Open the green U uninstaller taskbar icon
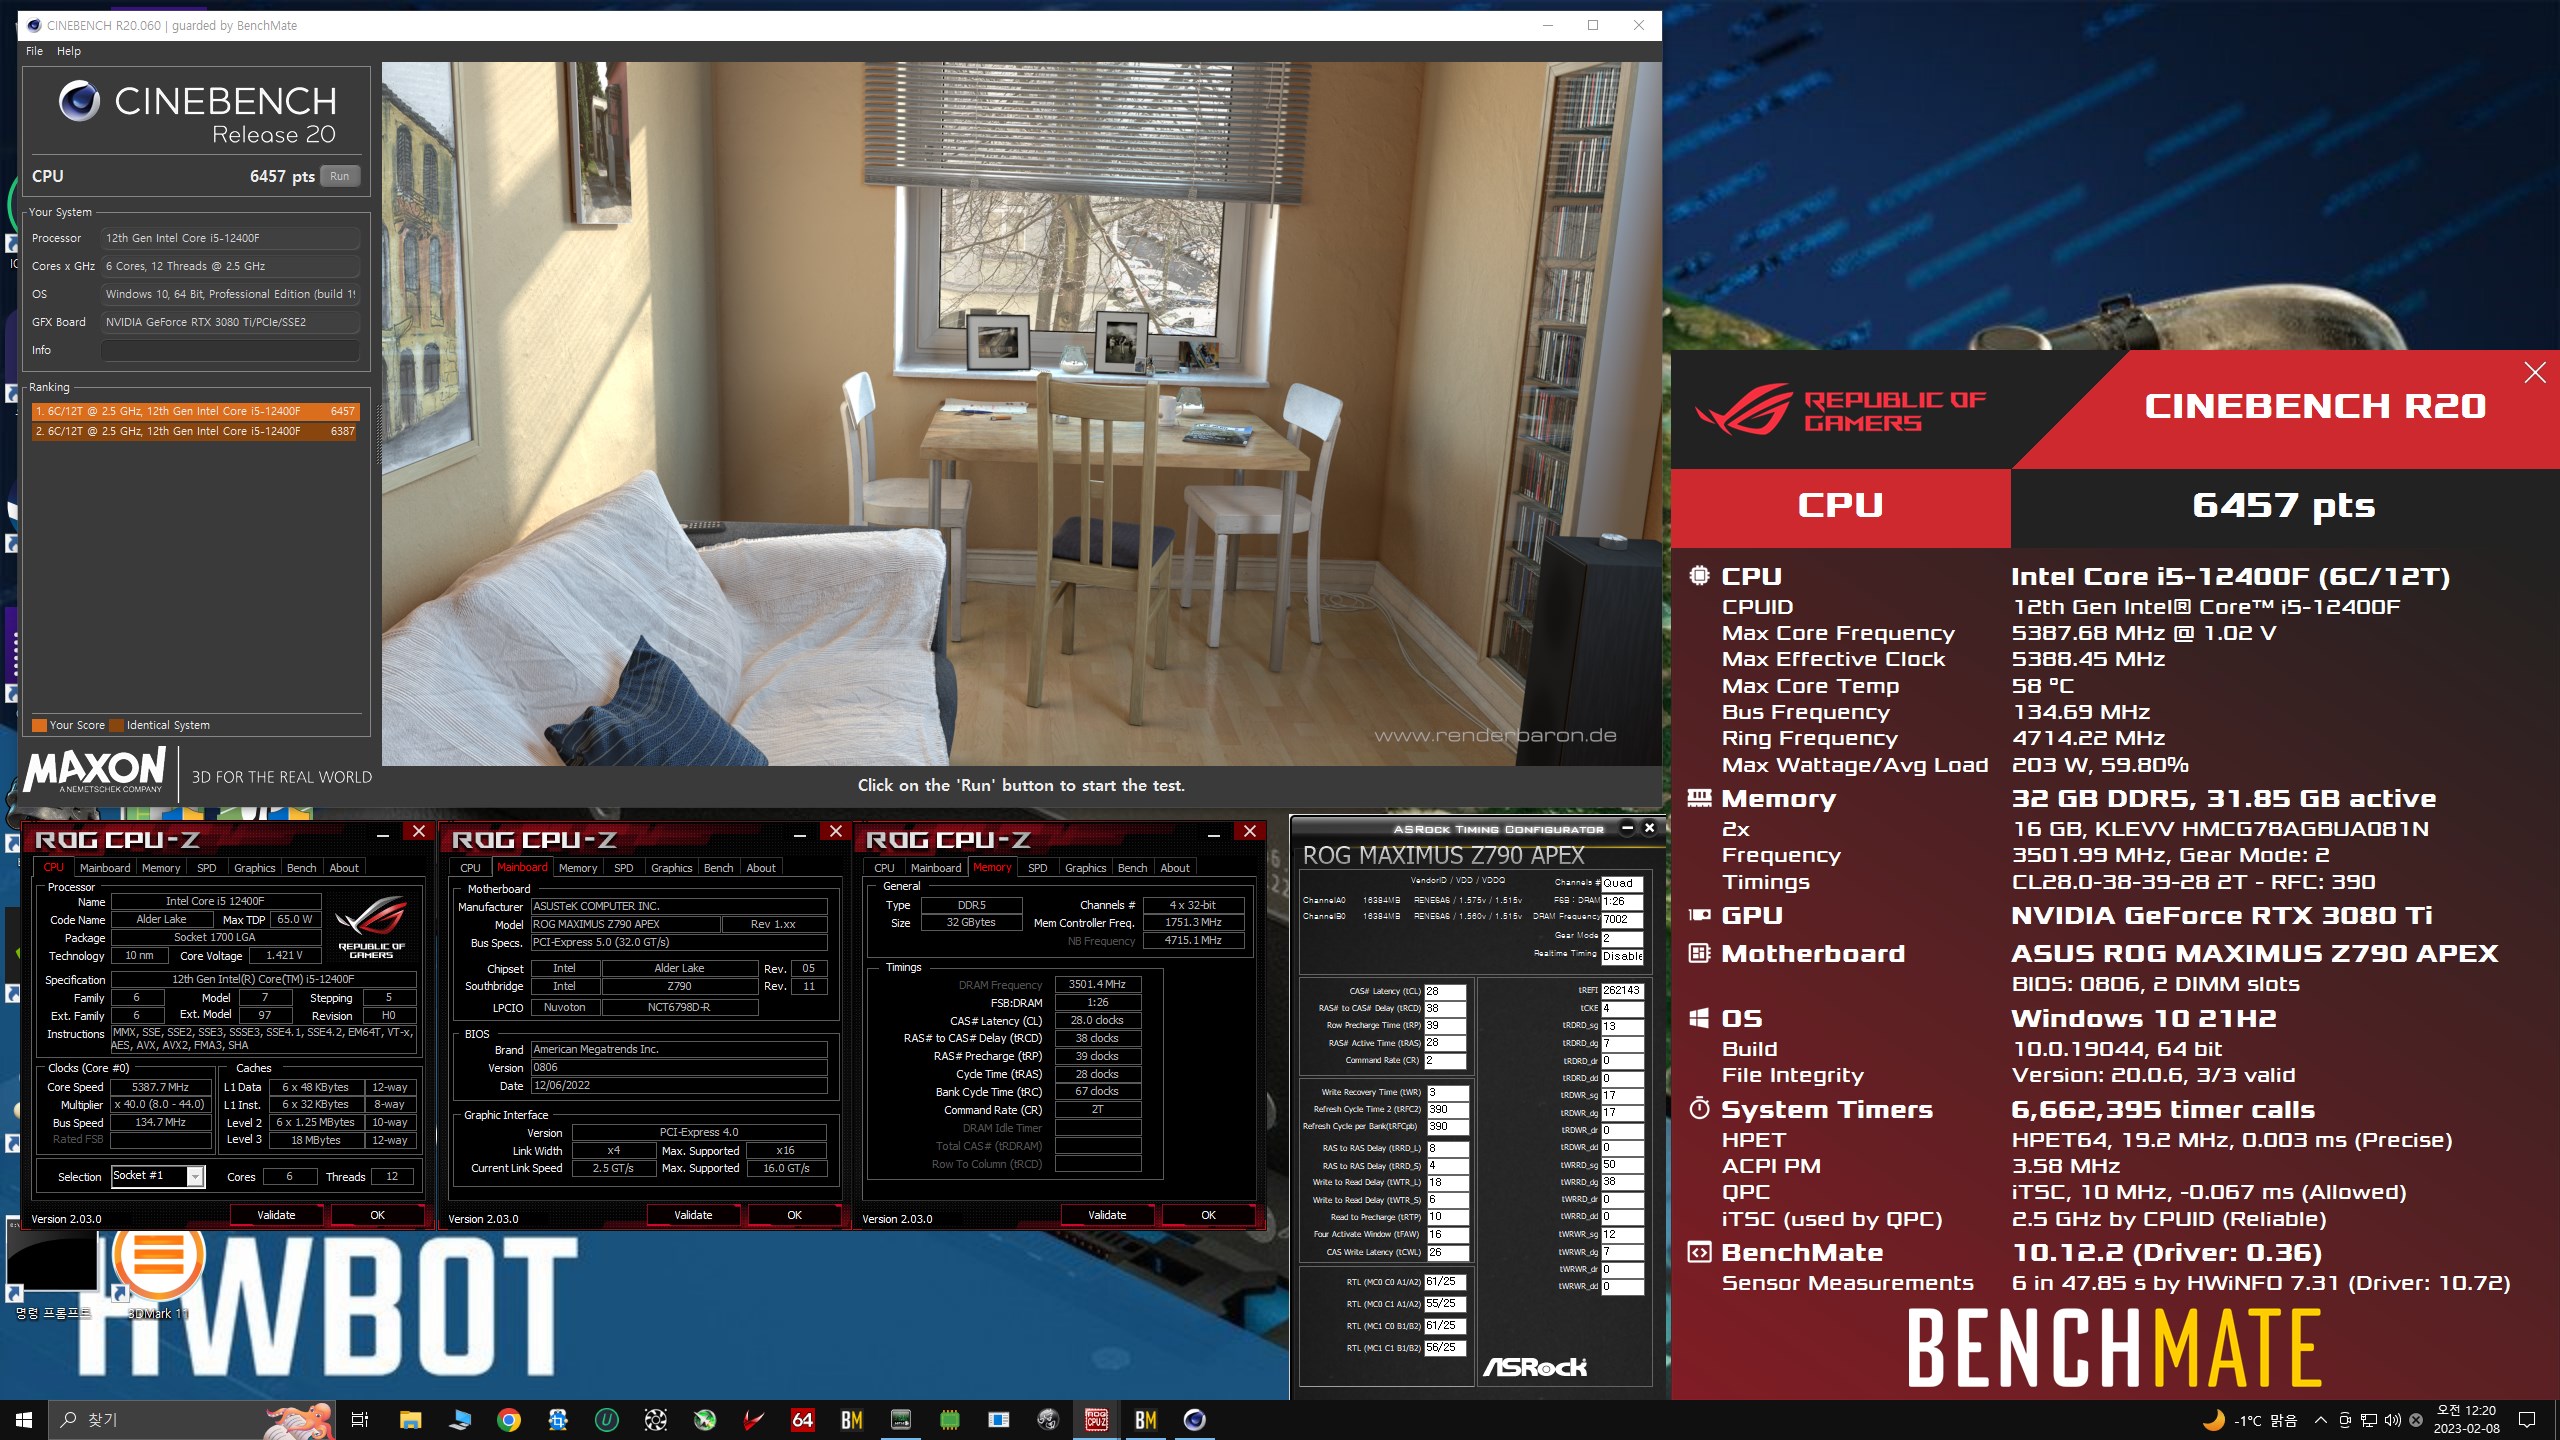Screen dimensions: 2560x1440 pyautogui.click(x=607, y=1419)
